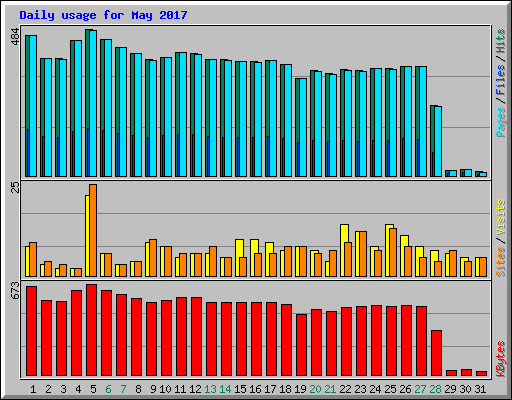Click day label 11 on the axis
Viewport: 512px width, 400px height.
[x=180, y=389]
